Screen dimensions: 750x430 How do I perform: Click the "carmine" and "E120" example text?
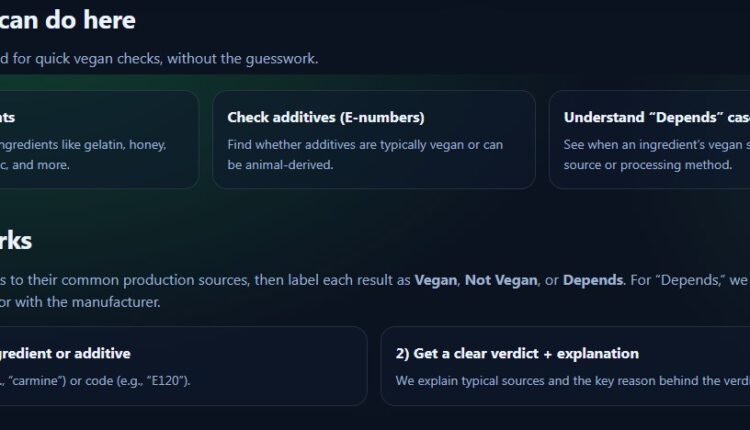[95, 380]
